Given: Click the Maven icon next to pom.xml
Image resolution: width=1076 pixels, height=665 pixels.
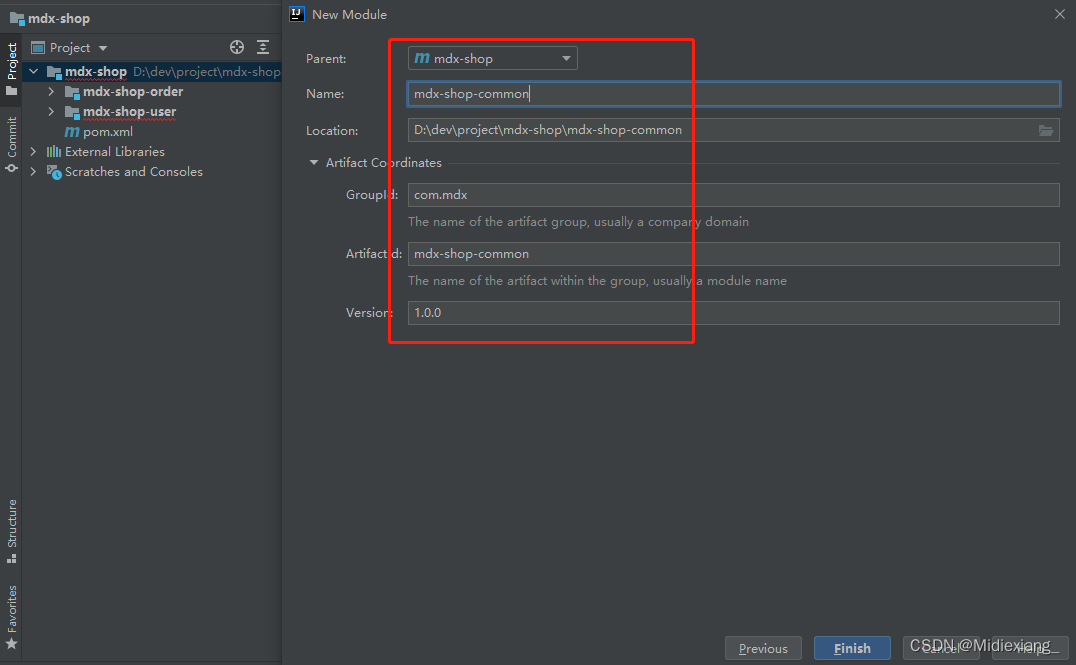Looking at the screenshot, I should click(x=72, y=132).
